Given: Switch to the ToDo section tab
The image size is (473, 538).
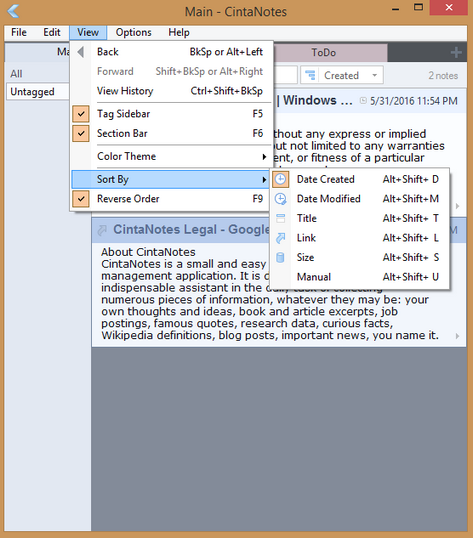Looking at the screenshot, I should click(331, 52).
